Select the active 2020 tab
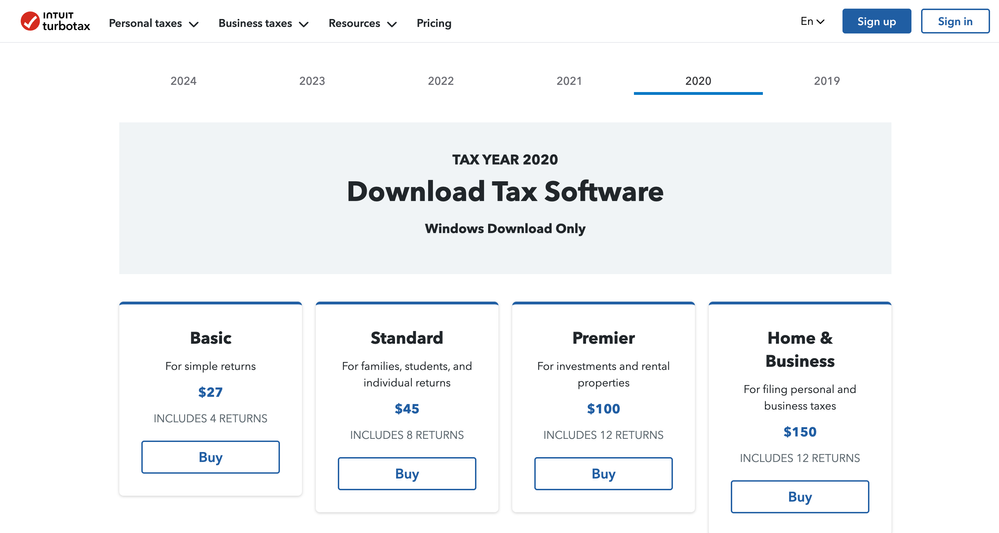Viewport: 999px width, 533px height. pyautogui.click(x=698, y=81)
